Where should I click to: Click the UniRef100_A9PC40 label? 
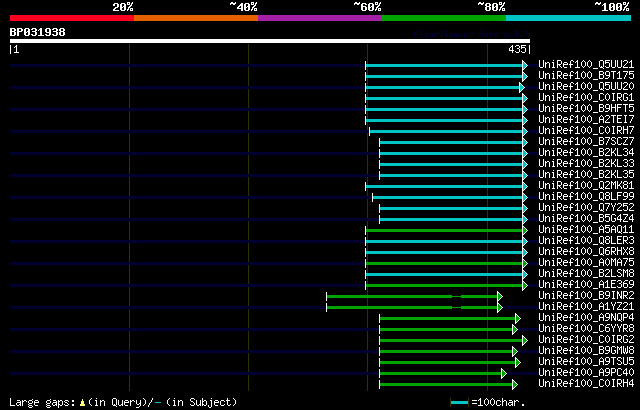point(586,373)
